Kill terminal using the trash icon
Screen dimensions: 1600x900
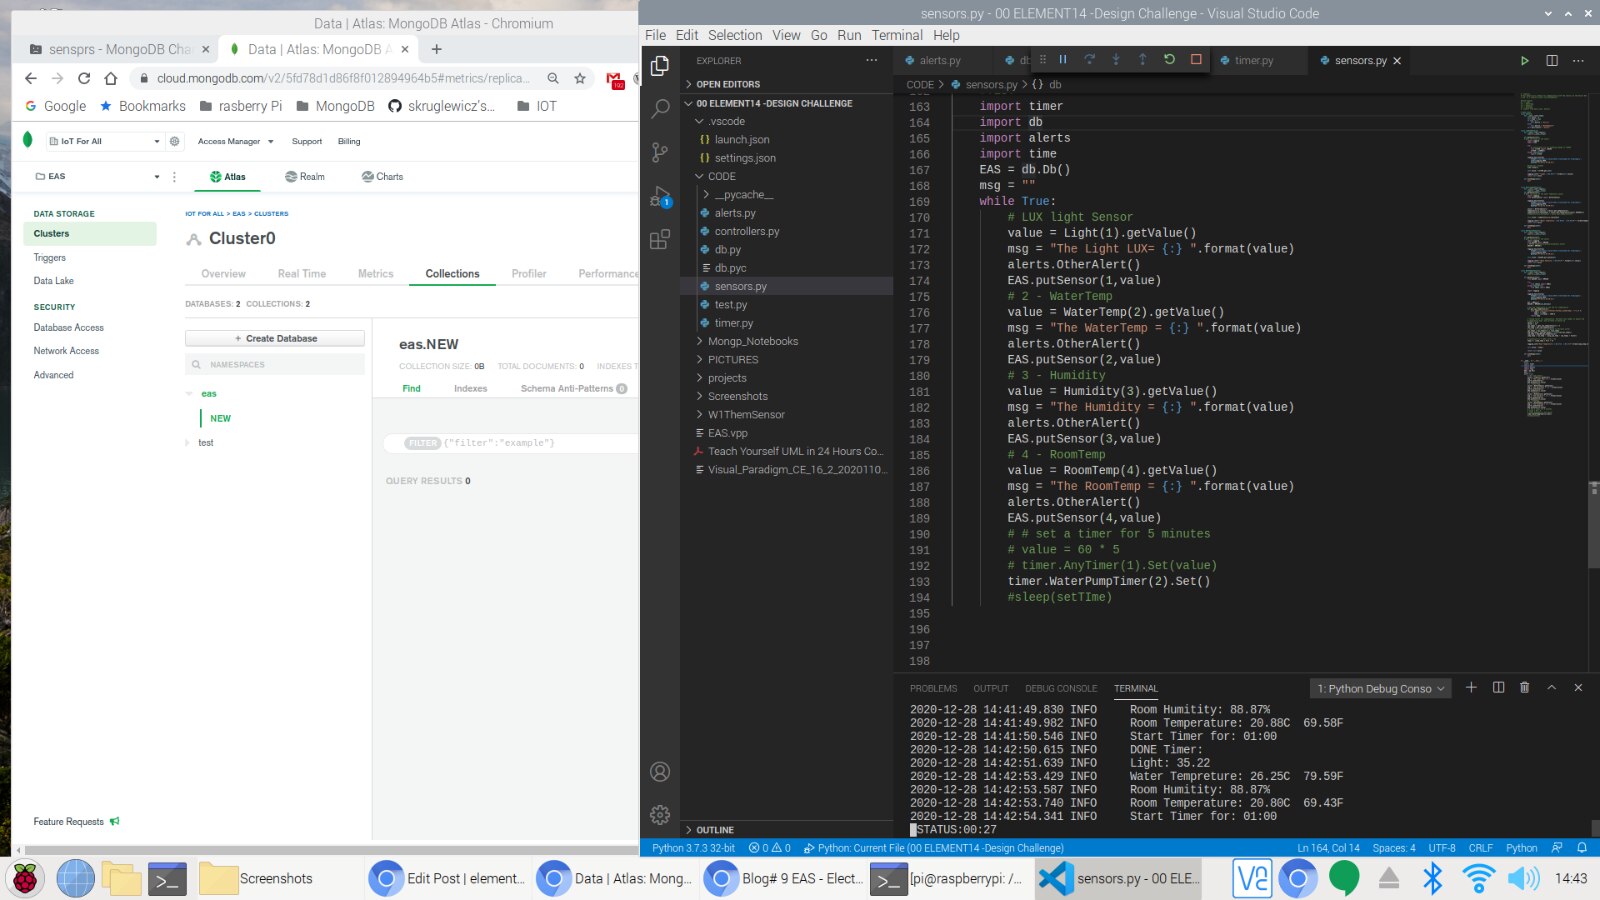pyautogui.click(x=1524, y=688)
